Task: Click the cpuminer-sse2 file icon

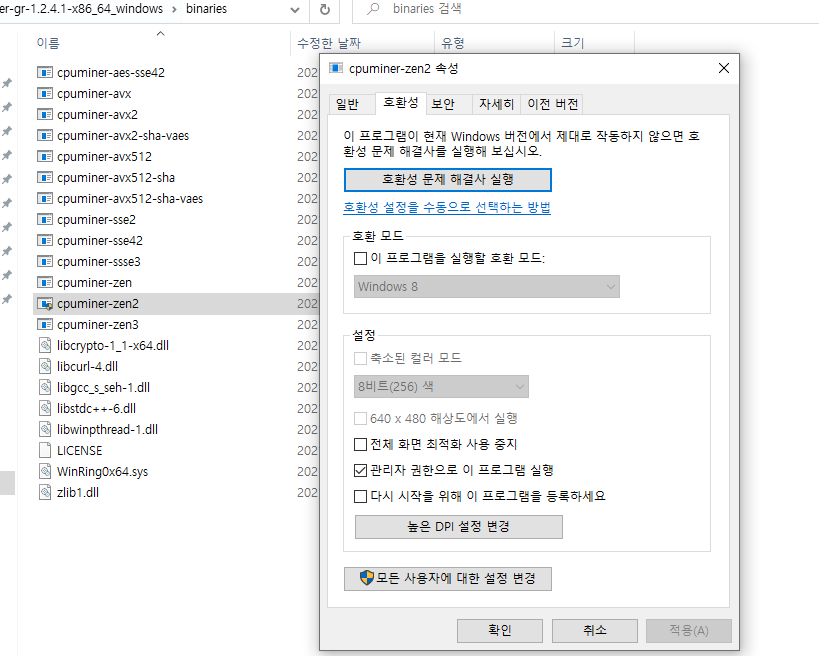Action: click(x=45, y=219)
